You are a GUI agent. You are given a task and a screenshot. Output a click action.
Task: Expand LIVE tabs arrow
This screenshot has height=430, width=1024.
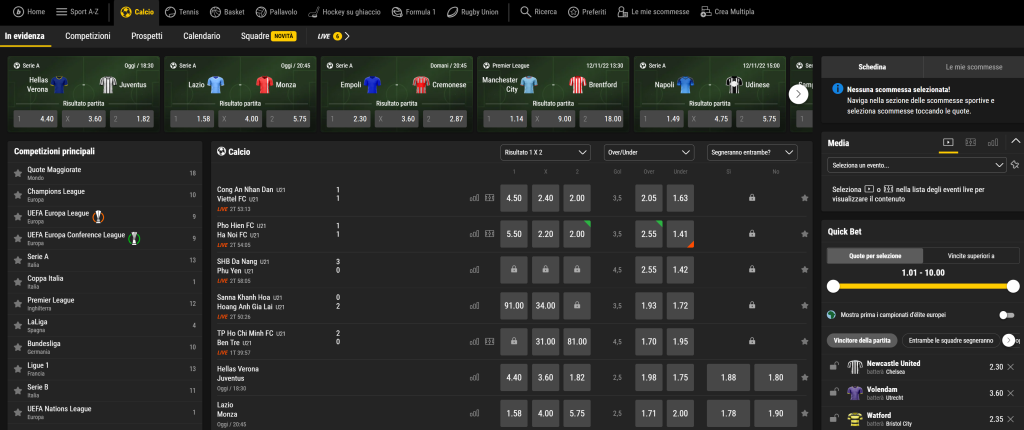coord(347,36)
